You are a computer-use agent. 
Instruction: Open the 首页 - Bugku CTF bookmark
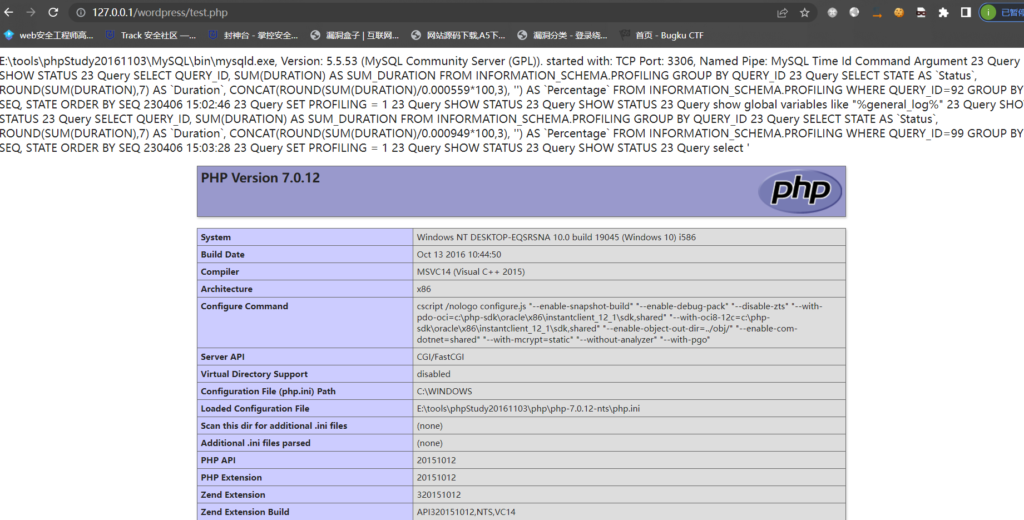point(661,35)
